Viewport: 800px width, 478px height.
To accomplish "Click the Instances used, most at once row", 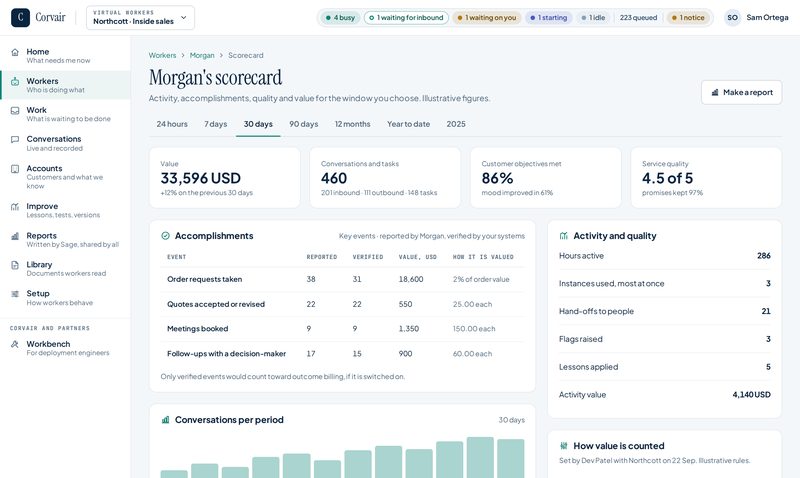I will click(664, 284).
